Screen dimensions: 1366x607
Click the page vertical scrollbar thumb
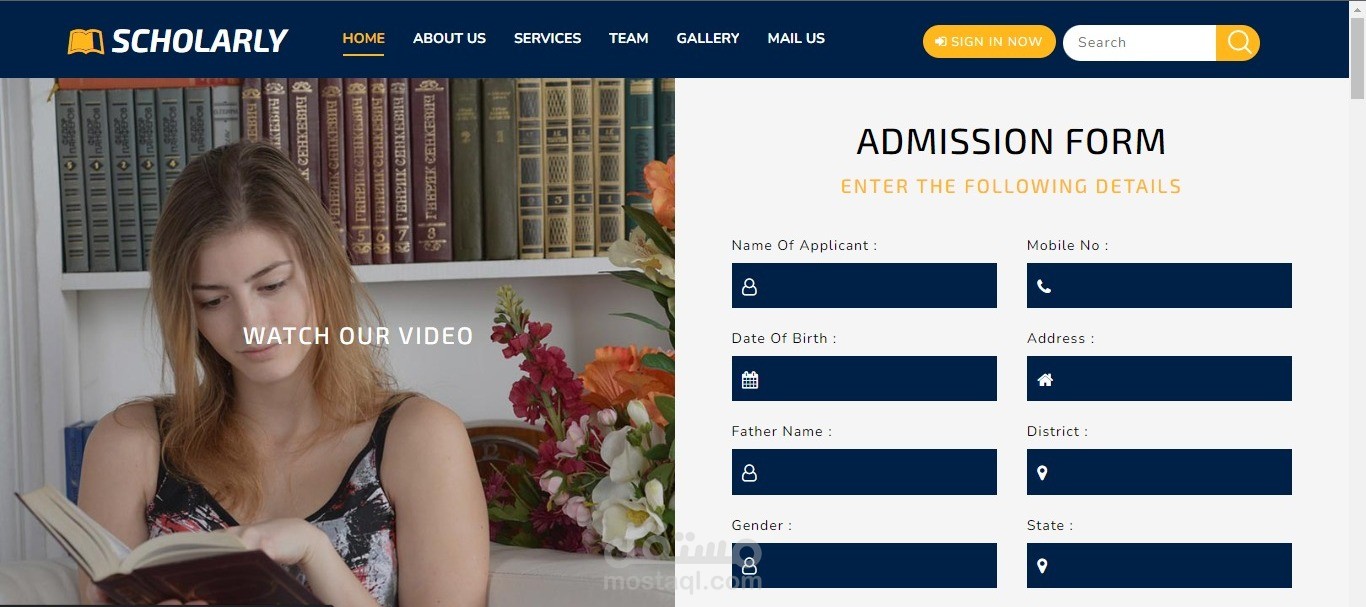1357,58
